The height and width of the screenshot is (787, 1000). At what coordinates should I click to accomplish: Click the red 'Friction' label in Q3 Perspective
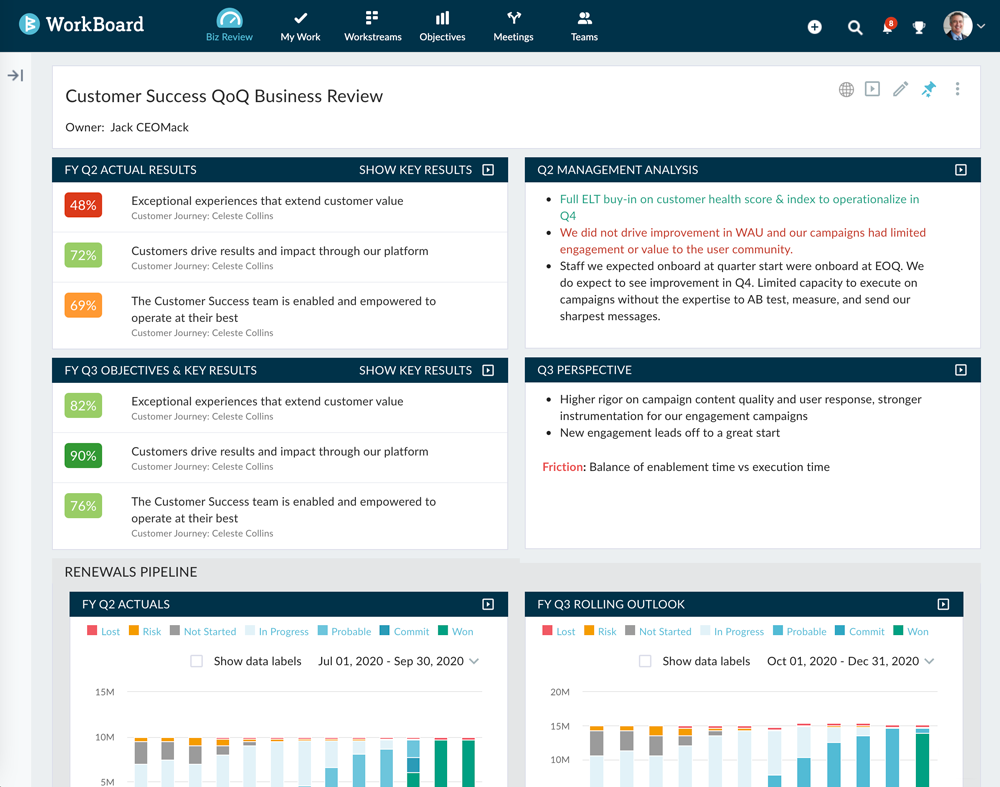tap(562, 467)
